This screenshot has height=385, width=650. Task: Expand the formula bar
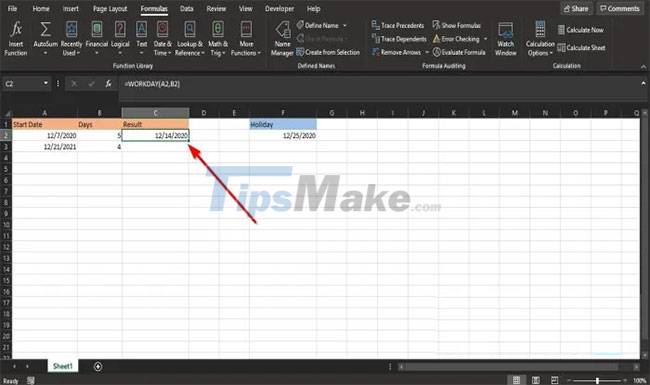643,84
